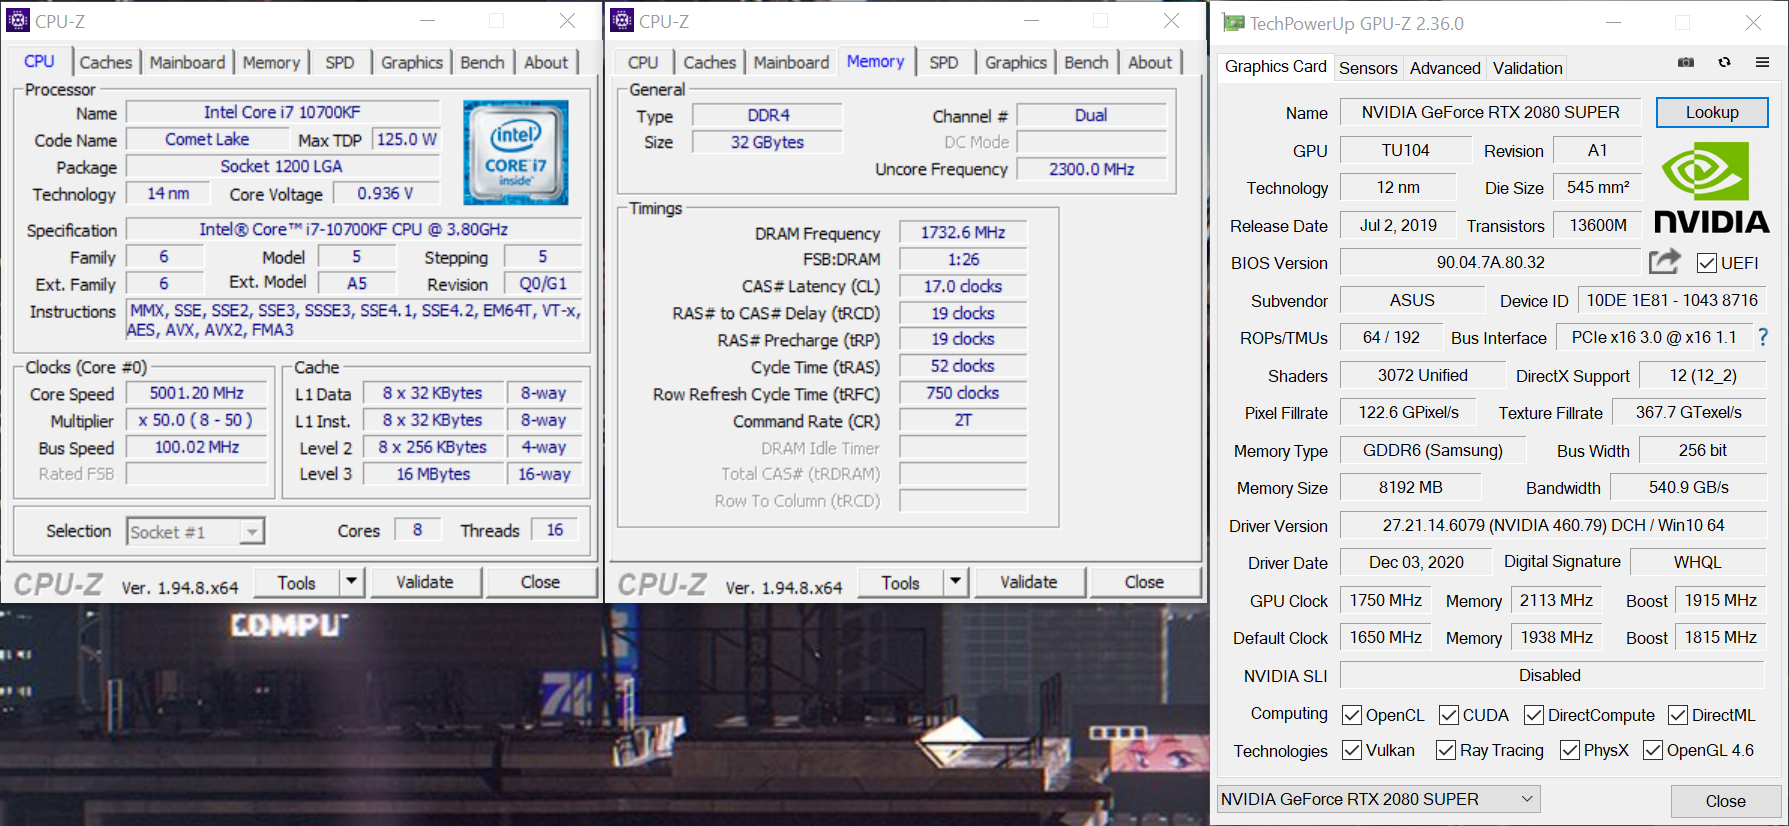This screenshot has height=826, width=1789.
Task: Expand the GPU selector dropdown at the bottom of GPU-Z
Action: point(1526,799)
